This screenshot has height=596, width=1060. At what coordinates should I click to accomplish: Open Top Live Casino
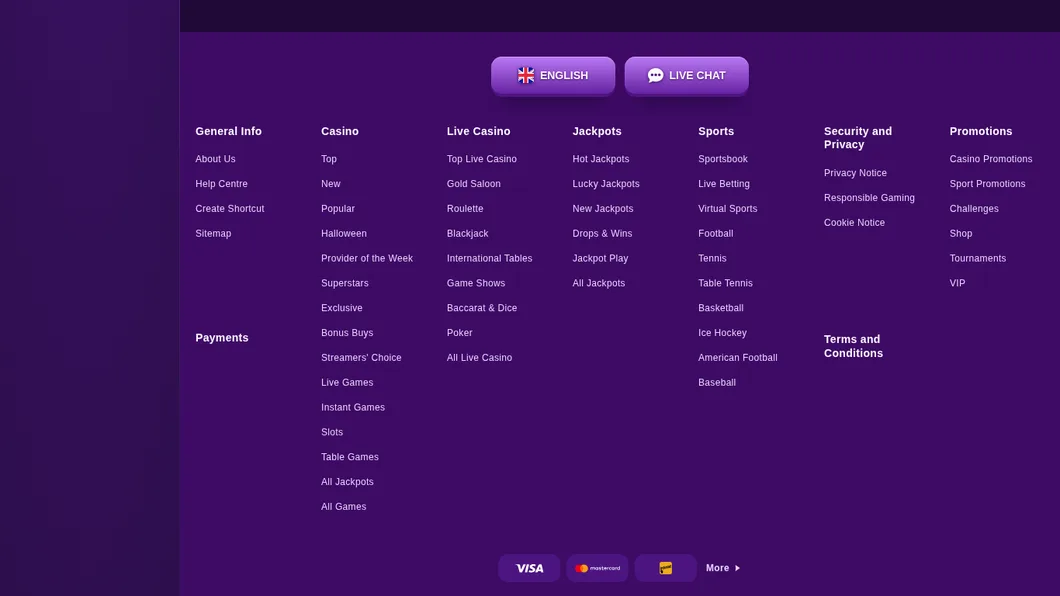[481, 159]
